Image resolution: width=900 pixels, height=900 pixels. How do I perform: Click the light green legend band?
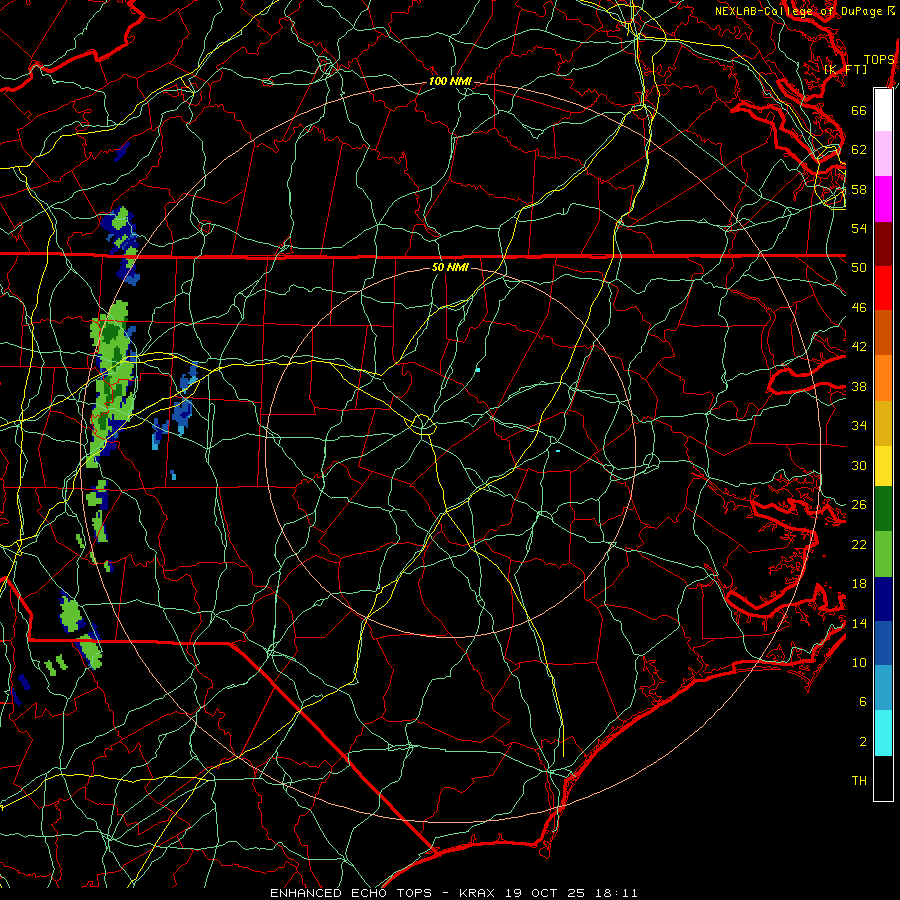883,554
